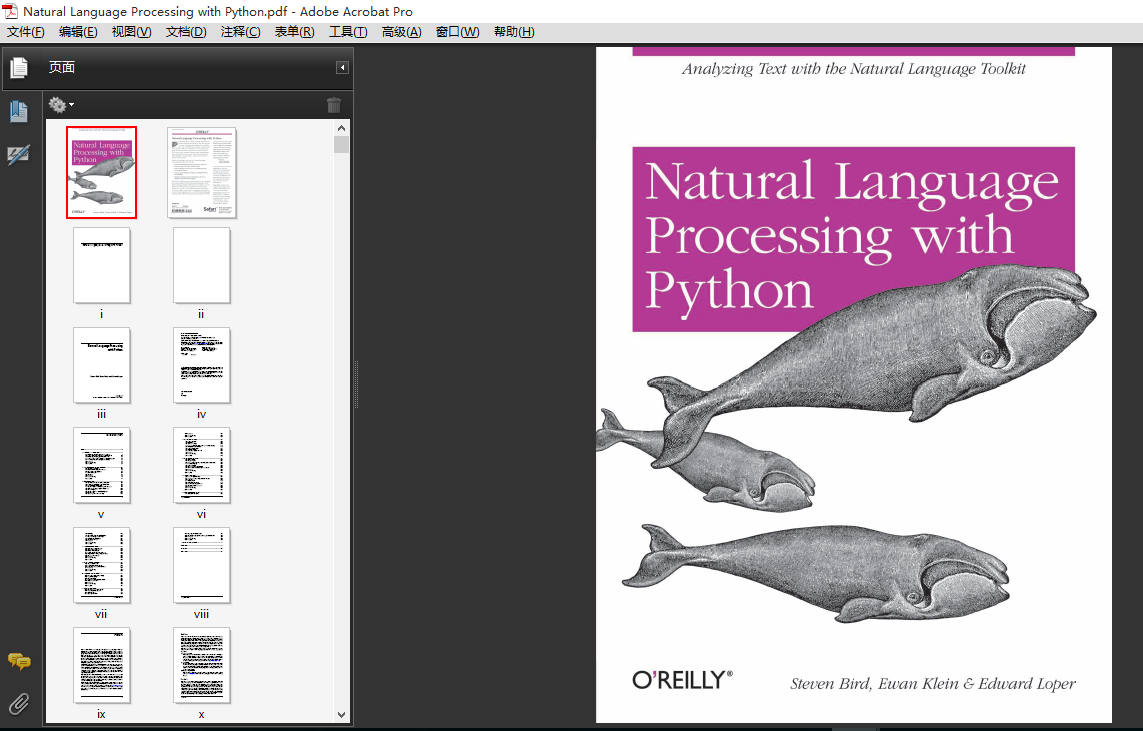This screenshot has height=731, width=1143.
Task: Open the 高级(A) menu
Action: [402, 32]
